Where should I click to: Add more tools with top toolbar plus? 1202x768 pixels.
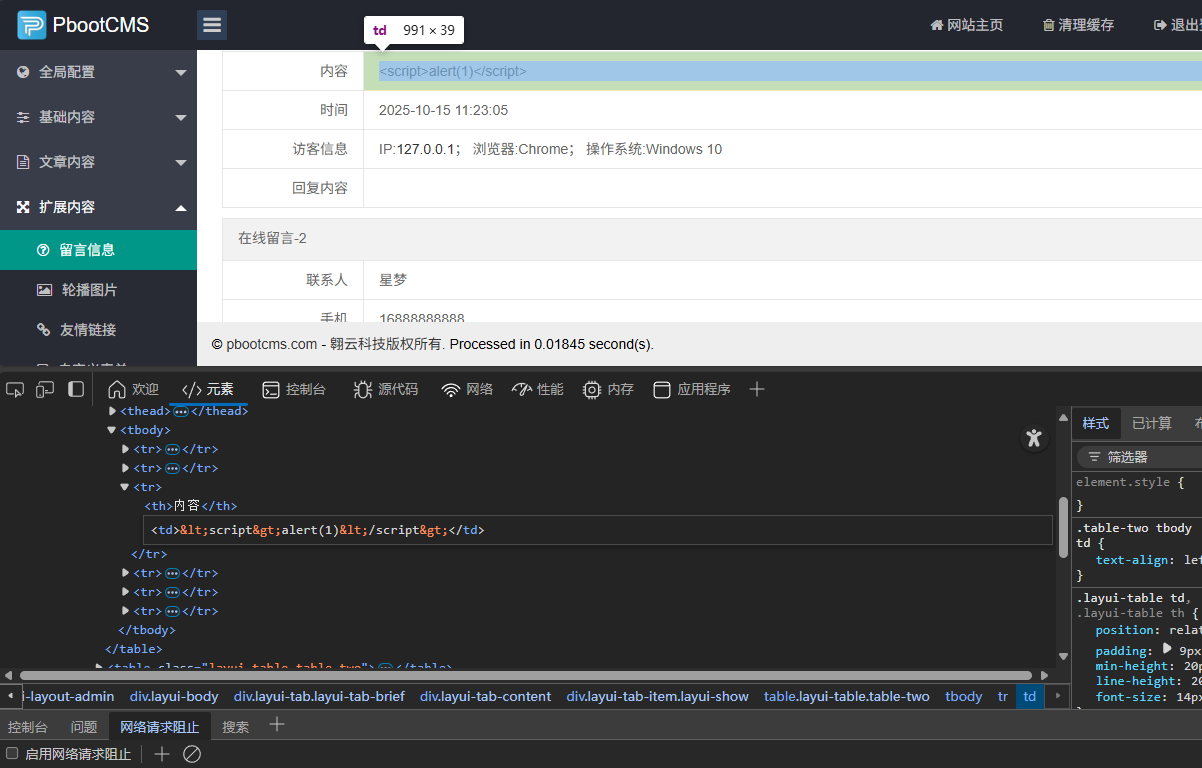tap(757, 389)
